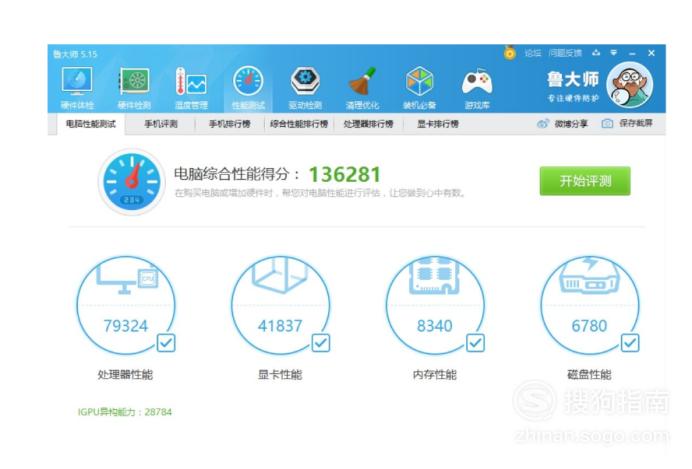The image size is (692, 469).
Task: Select the 性能测试 performance test icon
Action: [x=248, y=81]
